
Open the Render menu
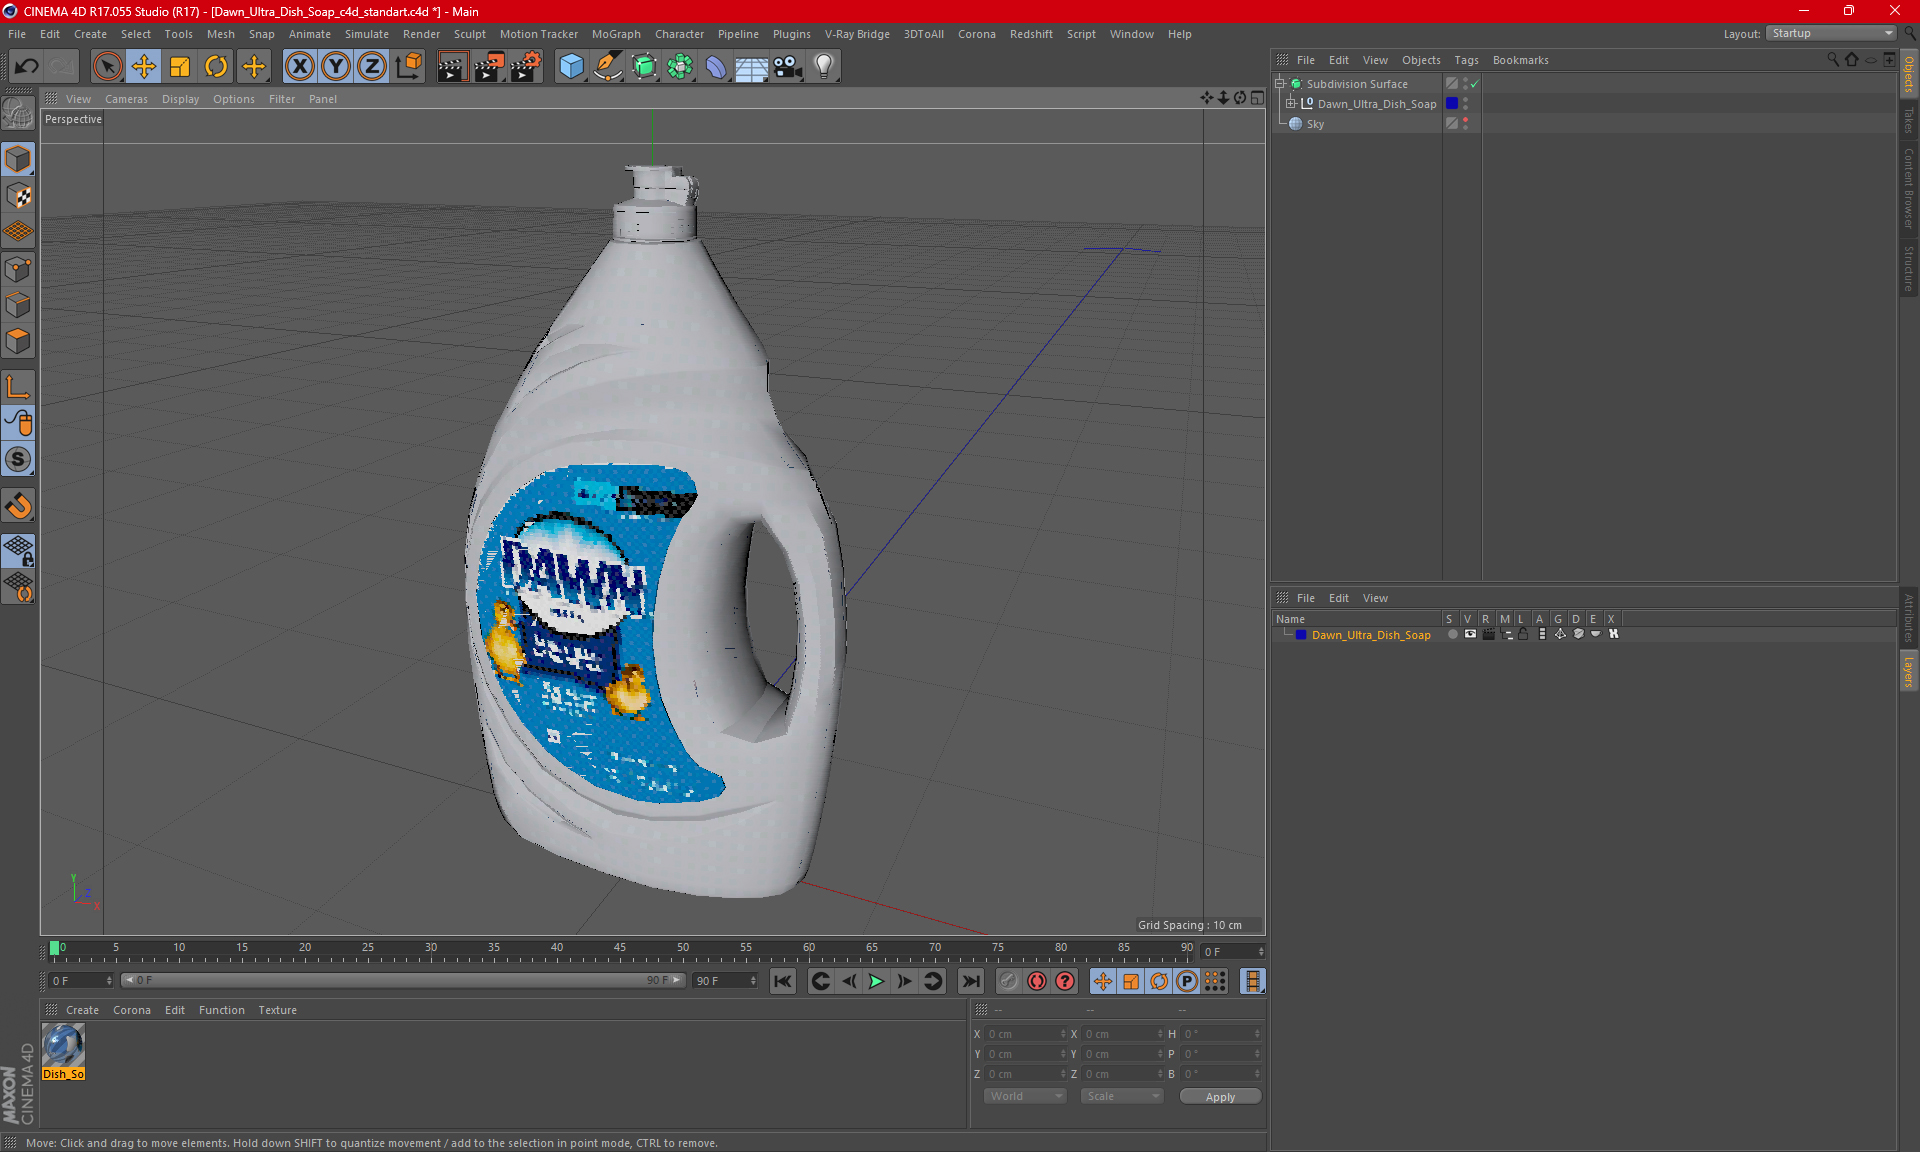(421, 34)
